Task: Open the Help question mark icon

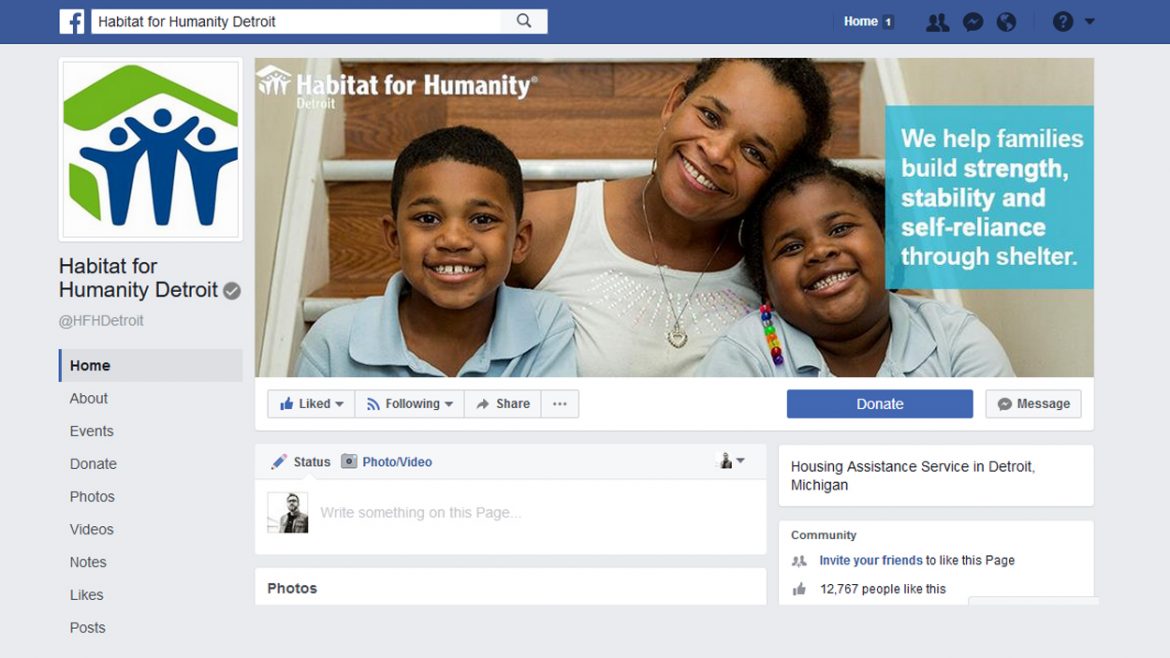Action: pyautogui.click(x=1063, y=22)
